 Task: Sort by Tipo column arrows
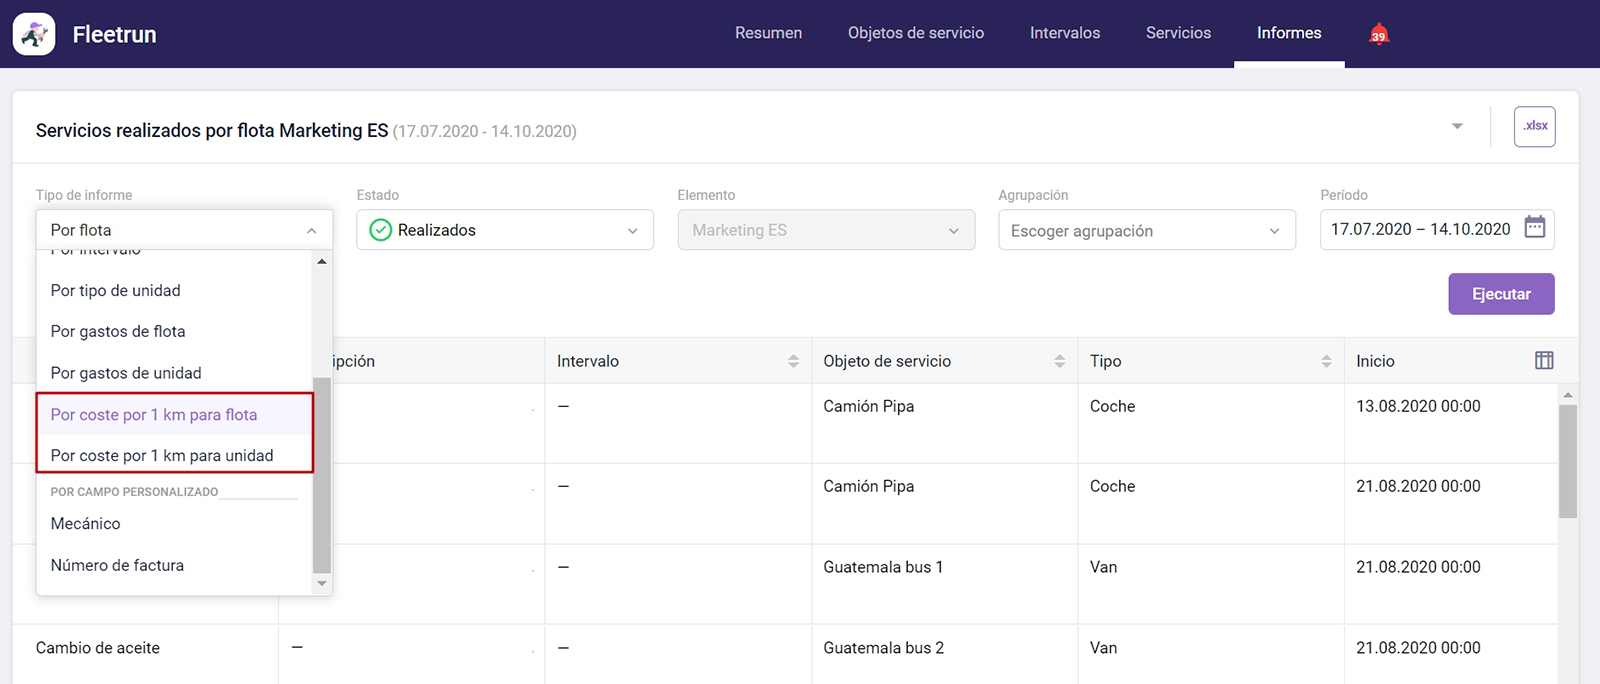pyautogui.click(x=1326, y=361)
